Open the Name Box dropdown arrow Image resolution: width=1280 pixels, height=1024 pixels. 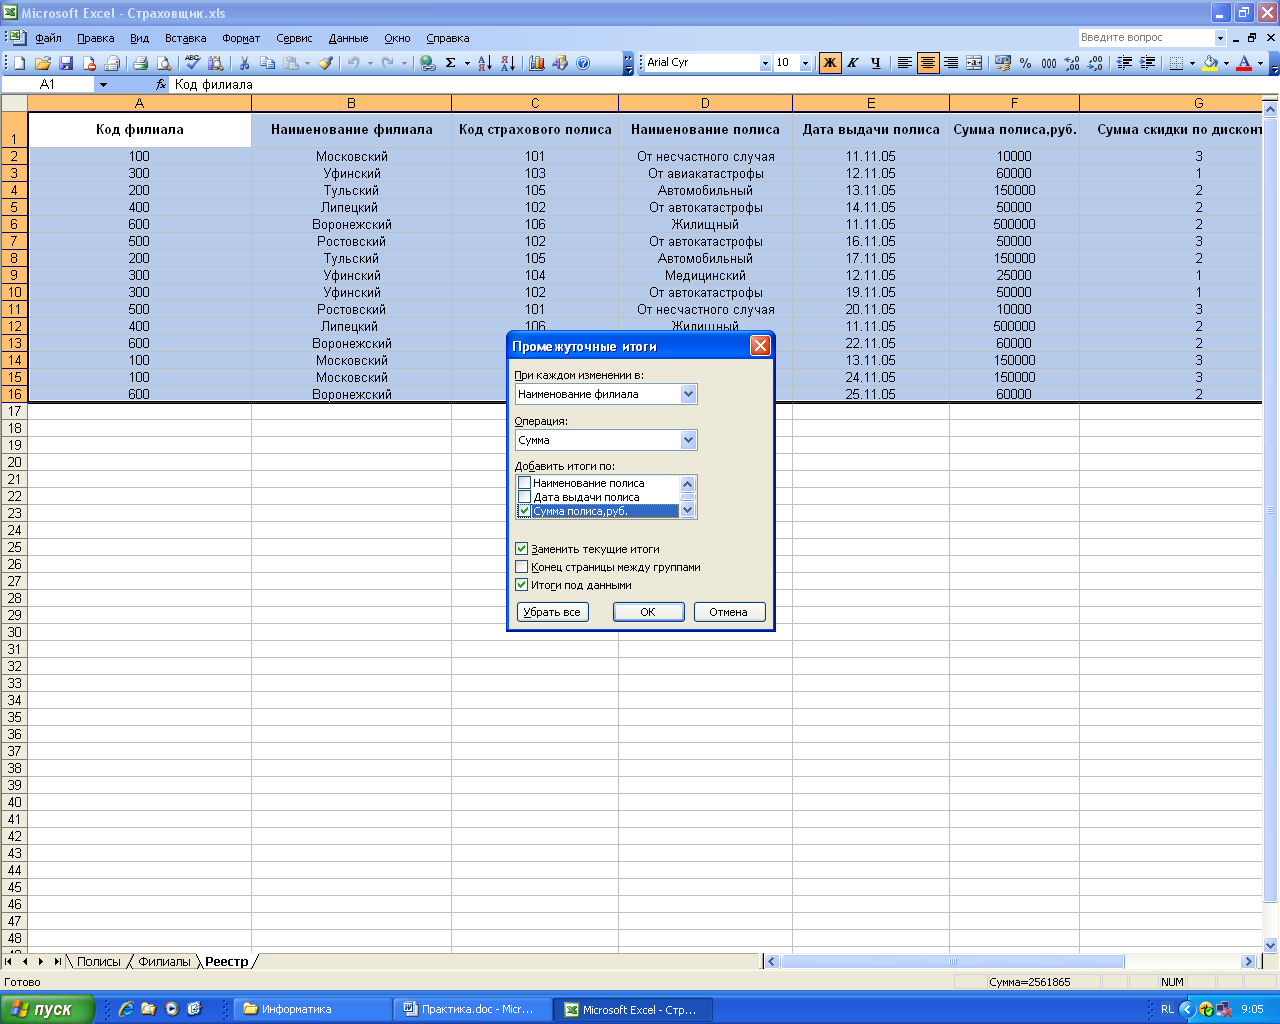103,85
